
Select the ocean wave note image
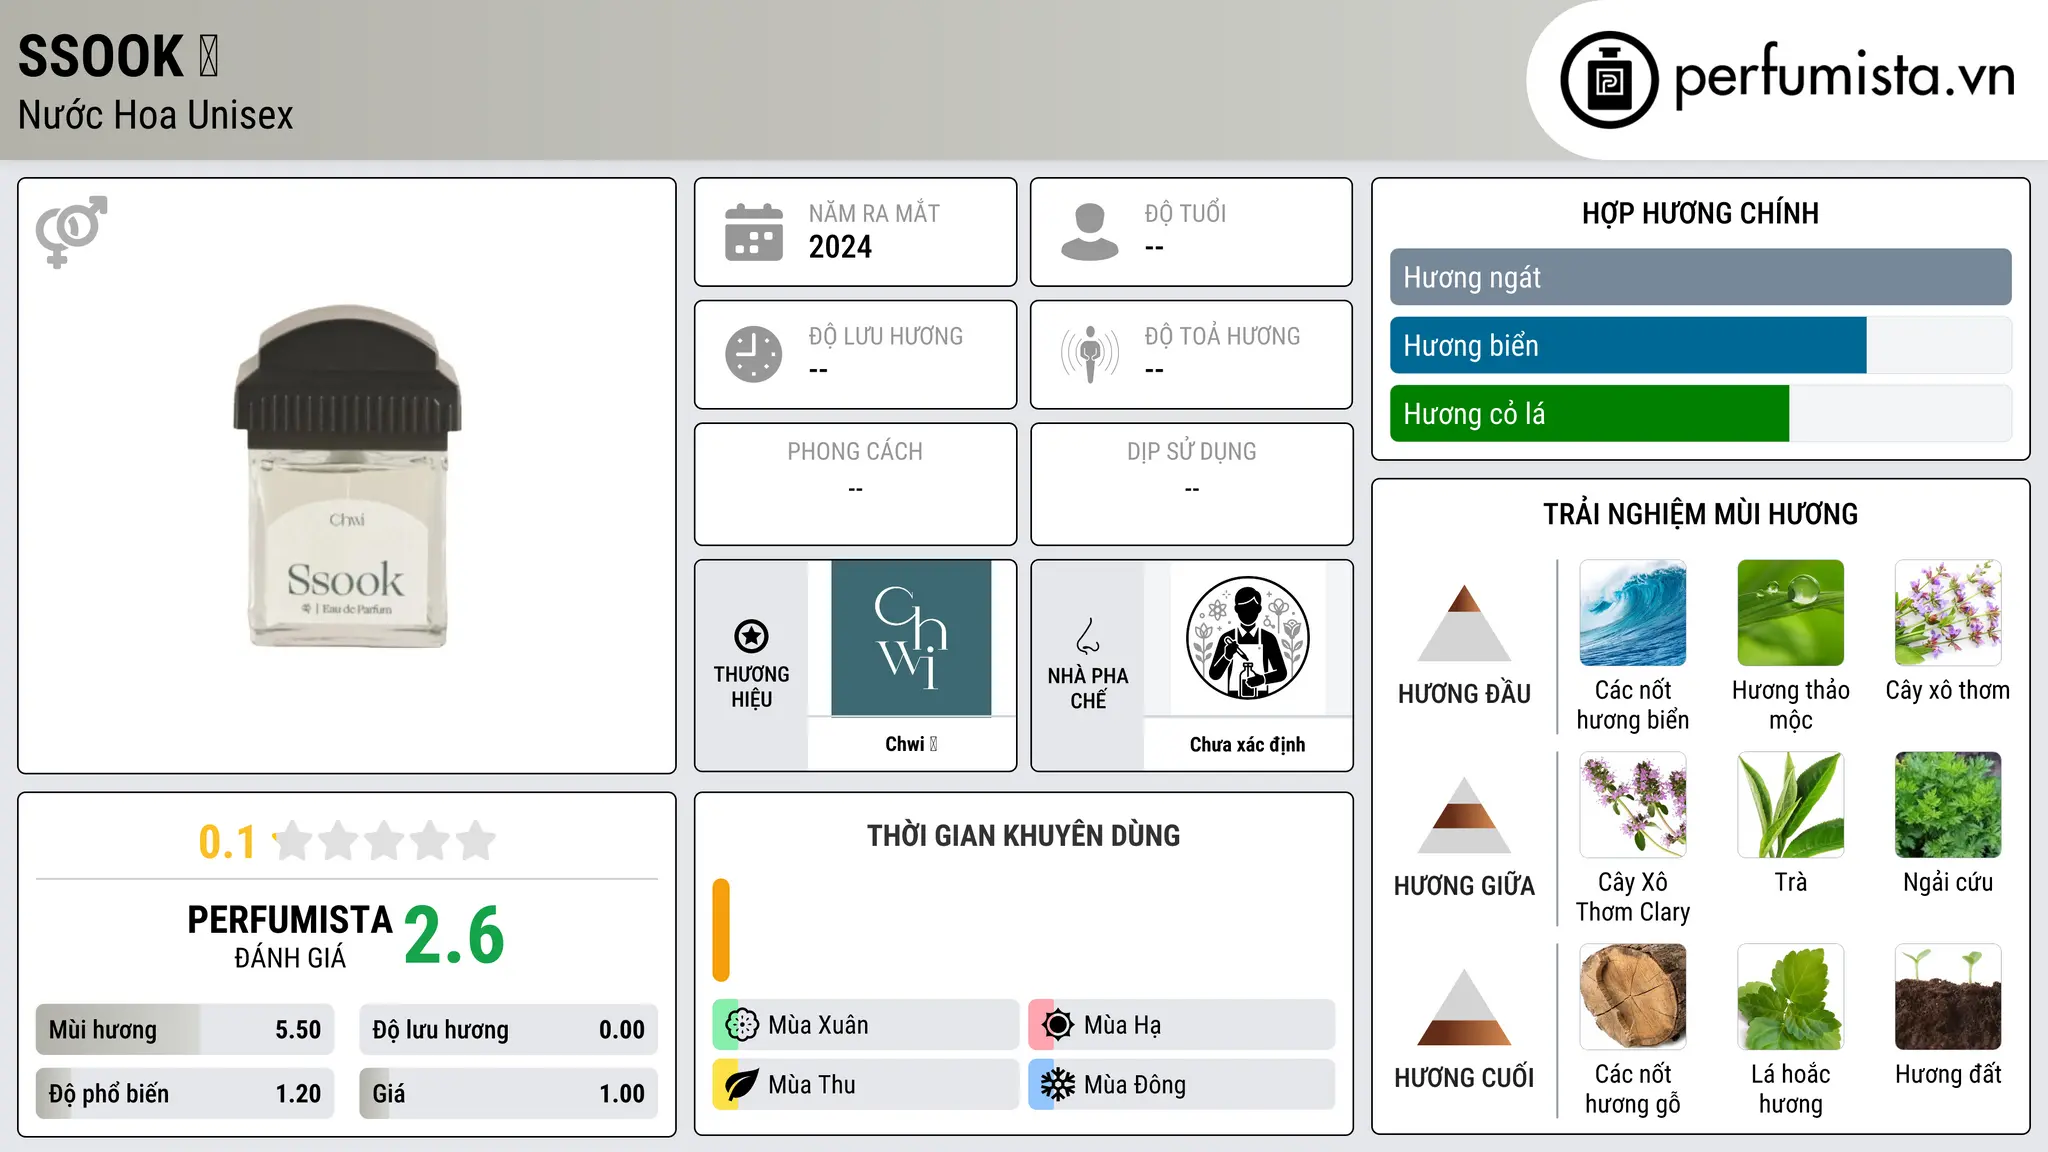tap(1633, 613)
